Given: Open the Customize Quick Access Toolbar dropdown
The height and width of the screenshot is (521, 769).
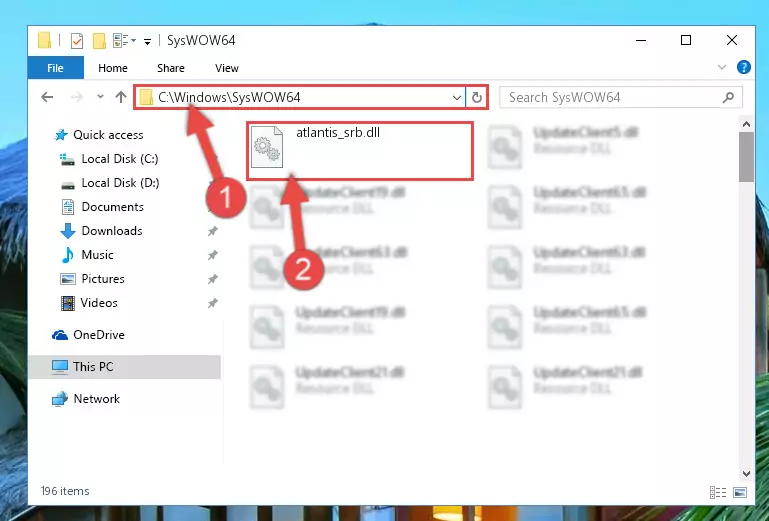Looking at the screenshot, I should click(147, 41).
